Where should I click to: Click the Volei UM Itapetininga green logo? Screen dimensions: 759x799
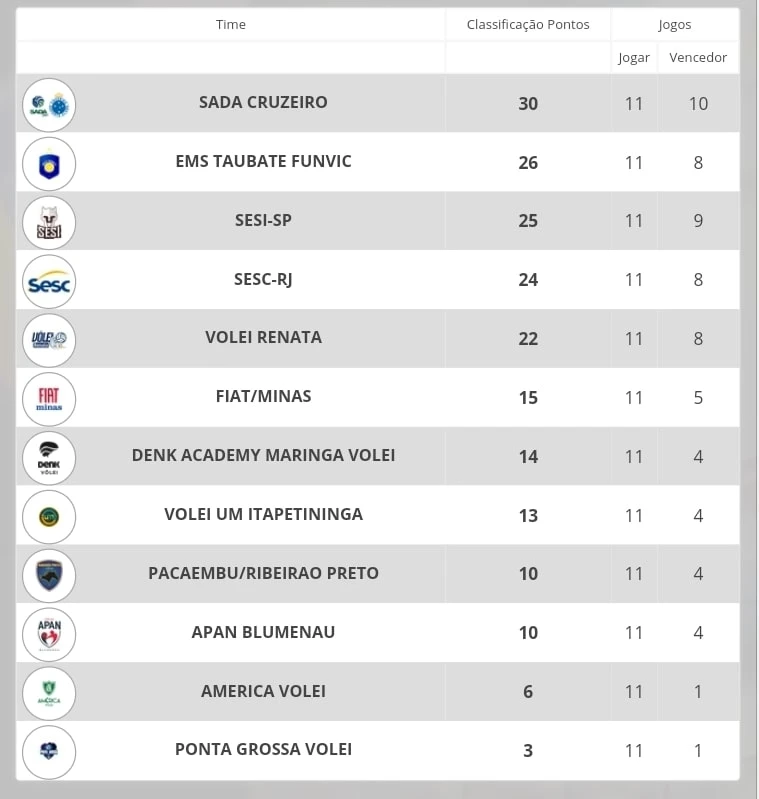tap(49, 517)
